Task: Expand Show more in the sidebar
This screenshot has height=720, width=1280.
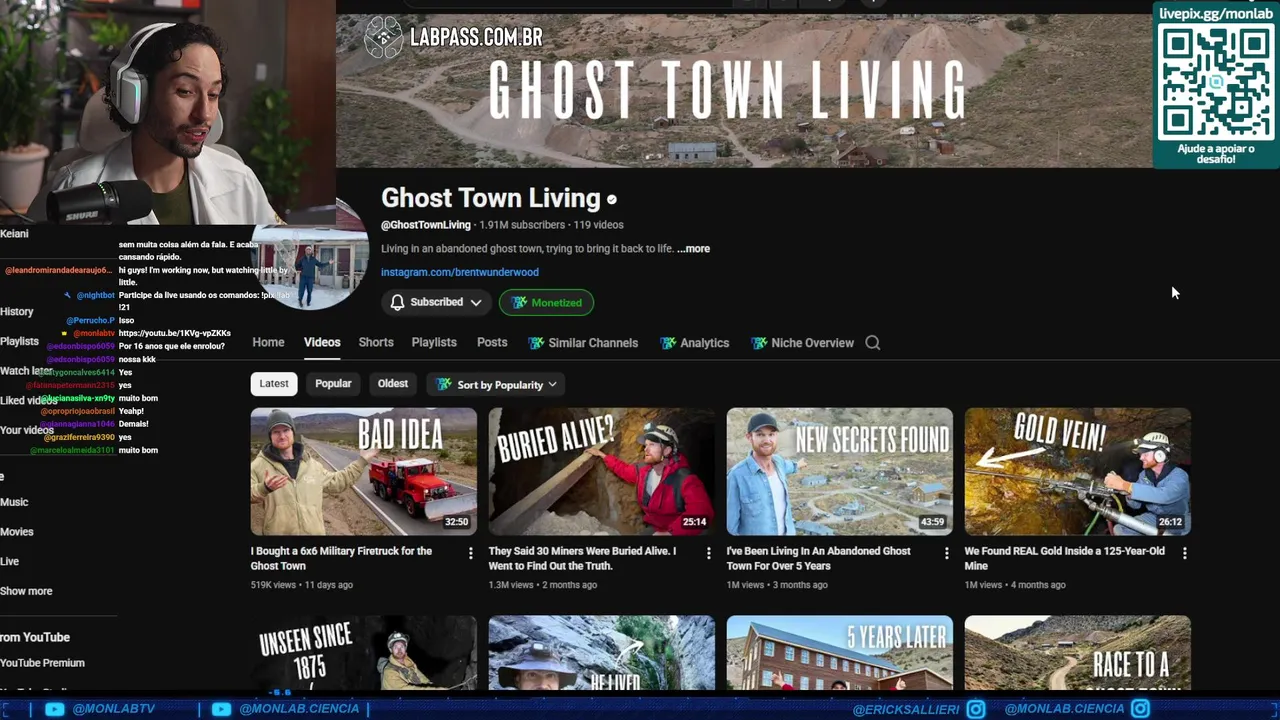Action: [26, 591]
